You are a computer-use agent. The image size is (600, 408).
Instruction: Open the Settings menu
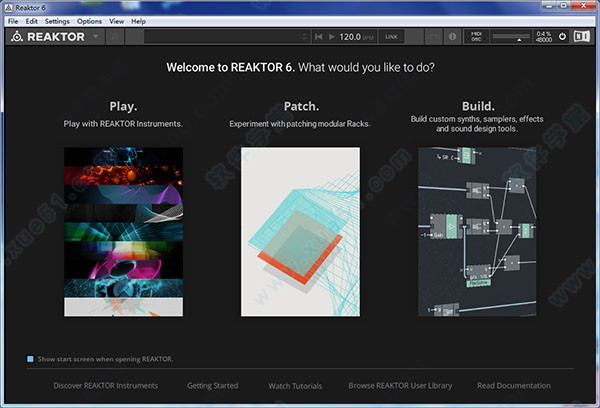(x=57, y=21)
